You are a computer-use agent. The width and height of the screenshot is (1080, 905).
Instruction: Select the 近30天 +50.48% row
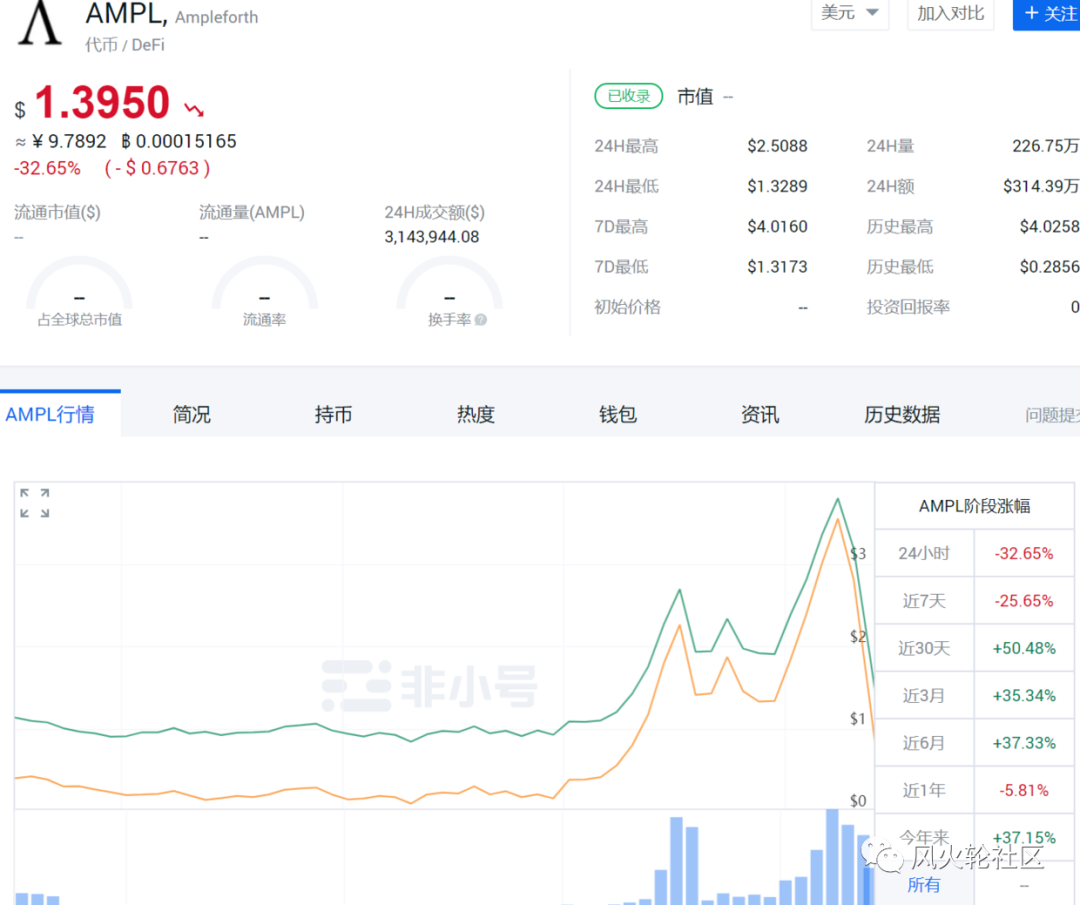[x=973, y=648]
